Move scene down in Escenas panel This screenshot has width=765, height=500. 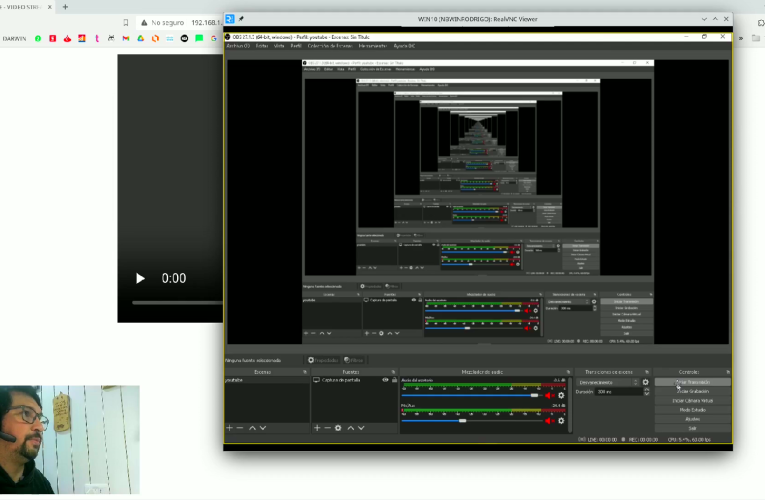pos(263,428)
